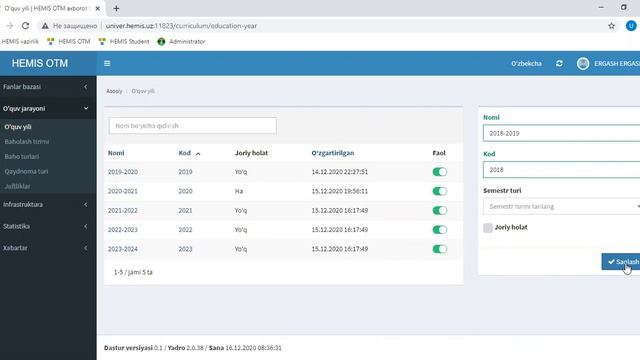Select Baho turlari sidebar item
640x360 pixels.
pyautogui.click(x=22, y=156)
